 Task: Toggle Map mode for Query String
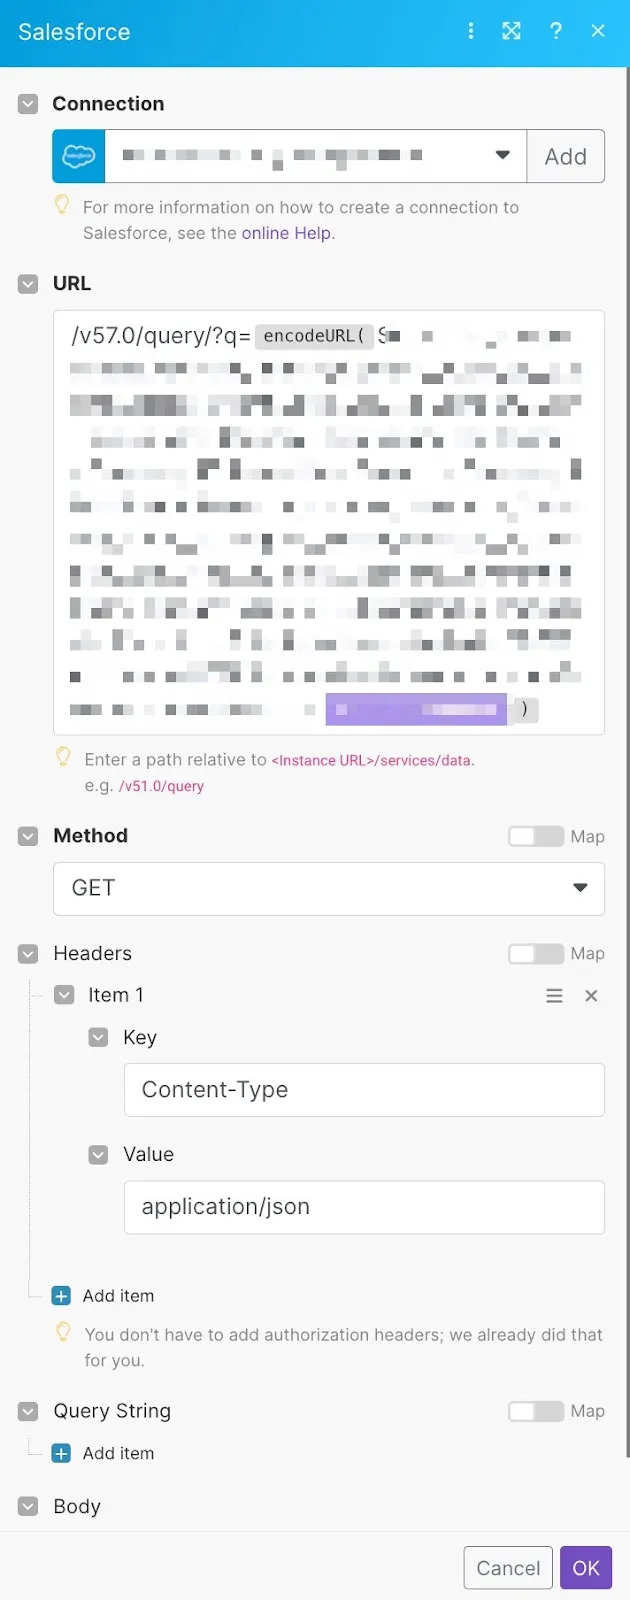point(535,1411)
